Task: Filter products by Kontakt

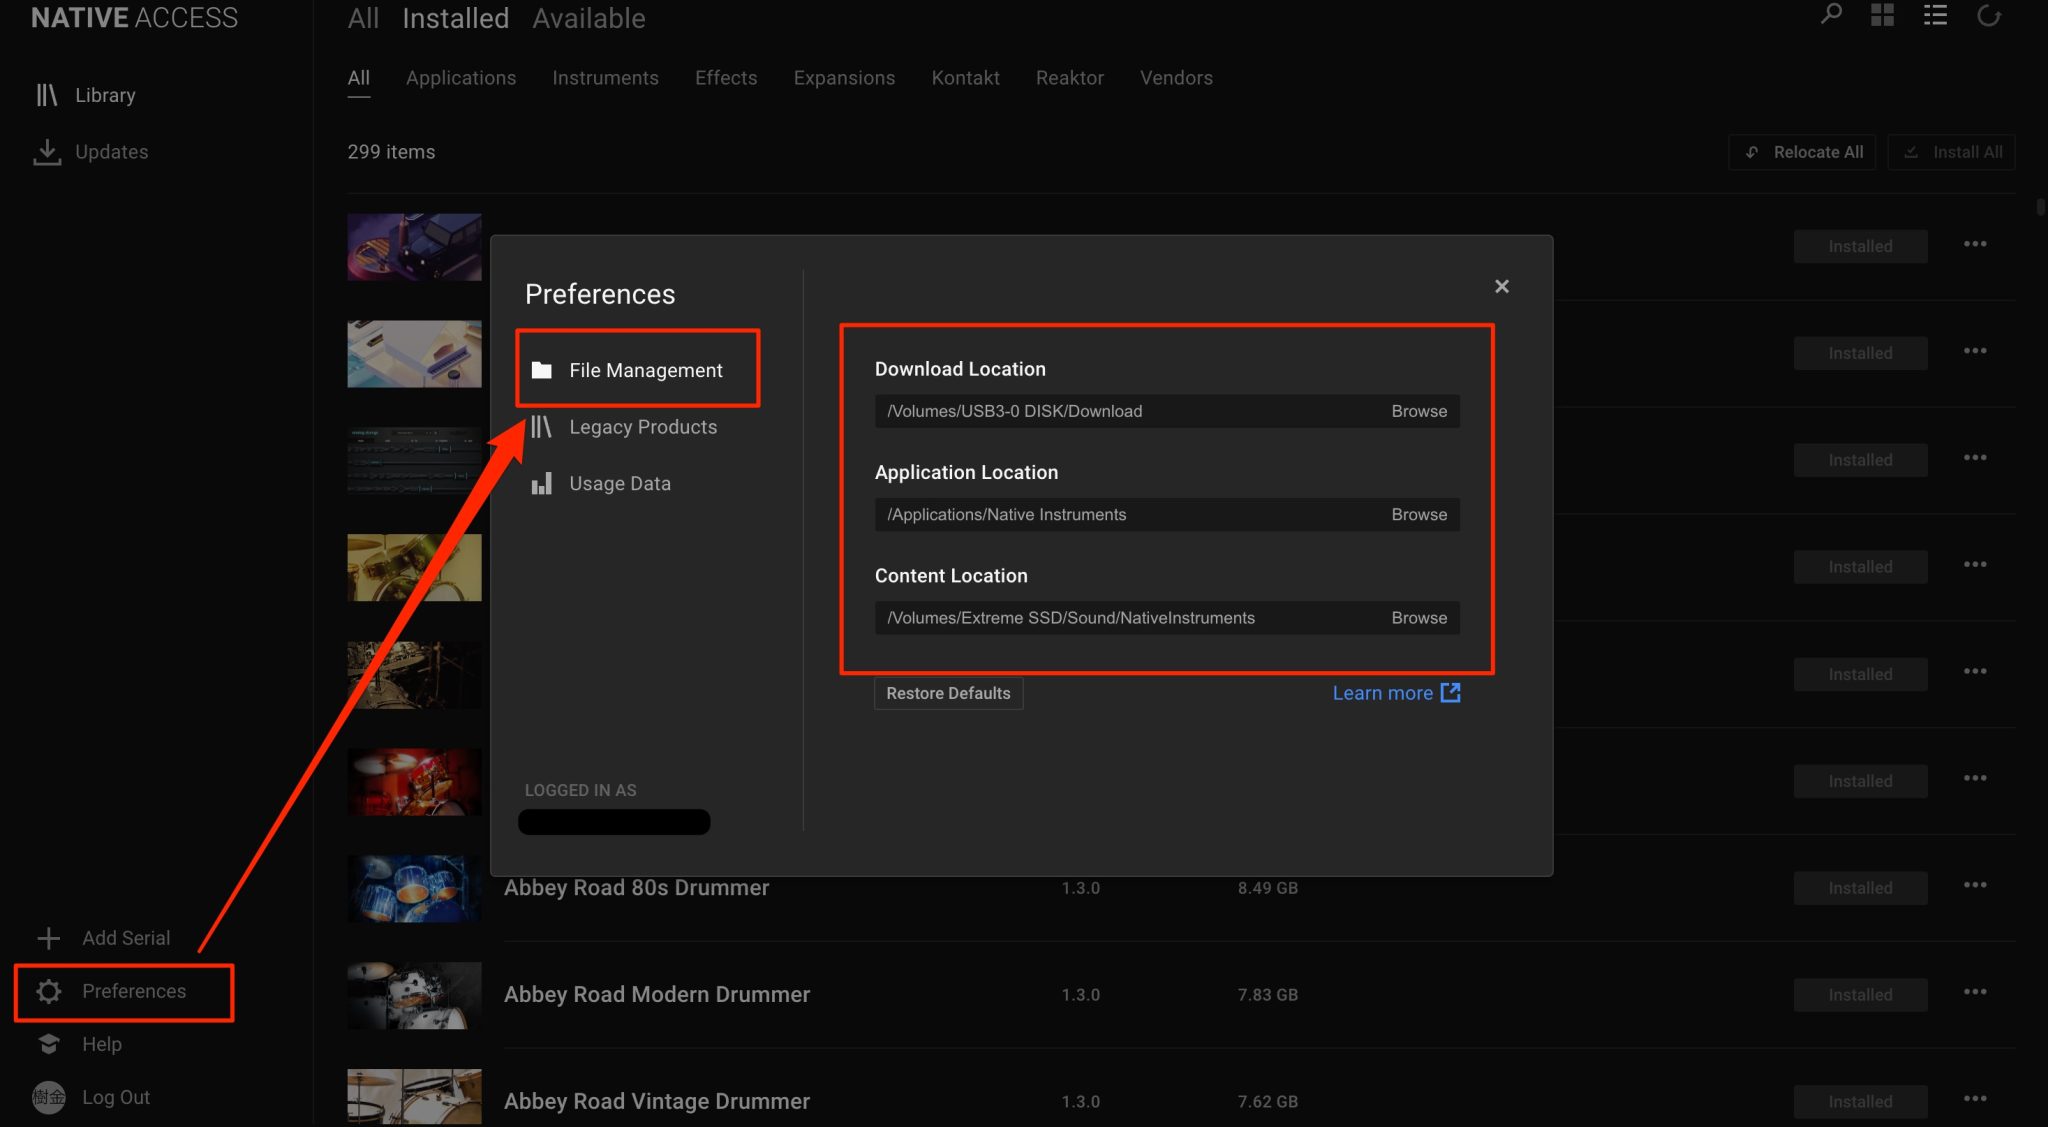Action: point(964,78)
